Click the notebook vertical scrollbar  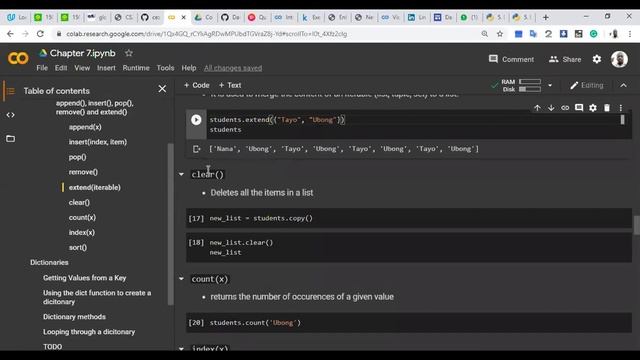(x=636, y=225)
